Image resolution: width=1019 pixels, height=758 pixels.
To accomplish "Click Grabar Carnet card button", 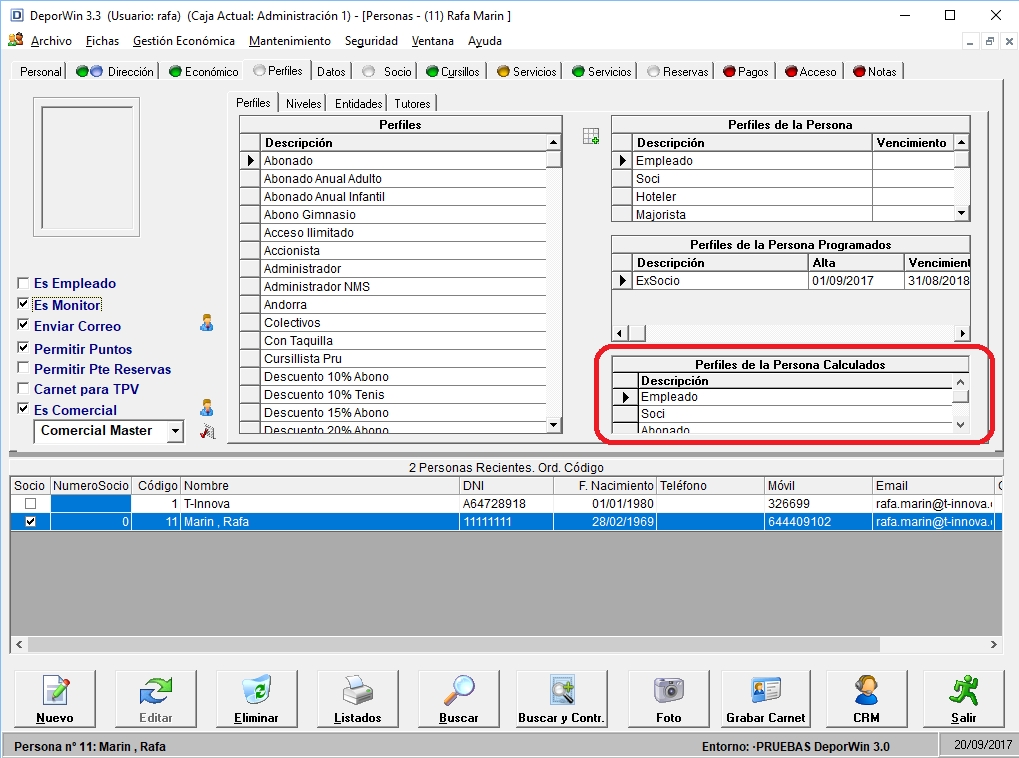I will click(766, 698).
